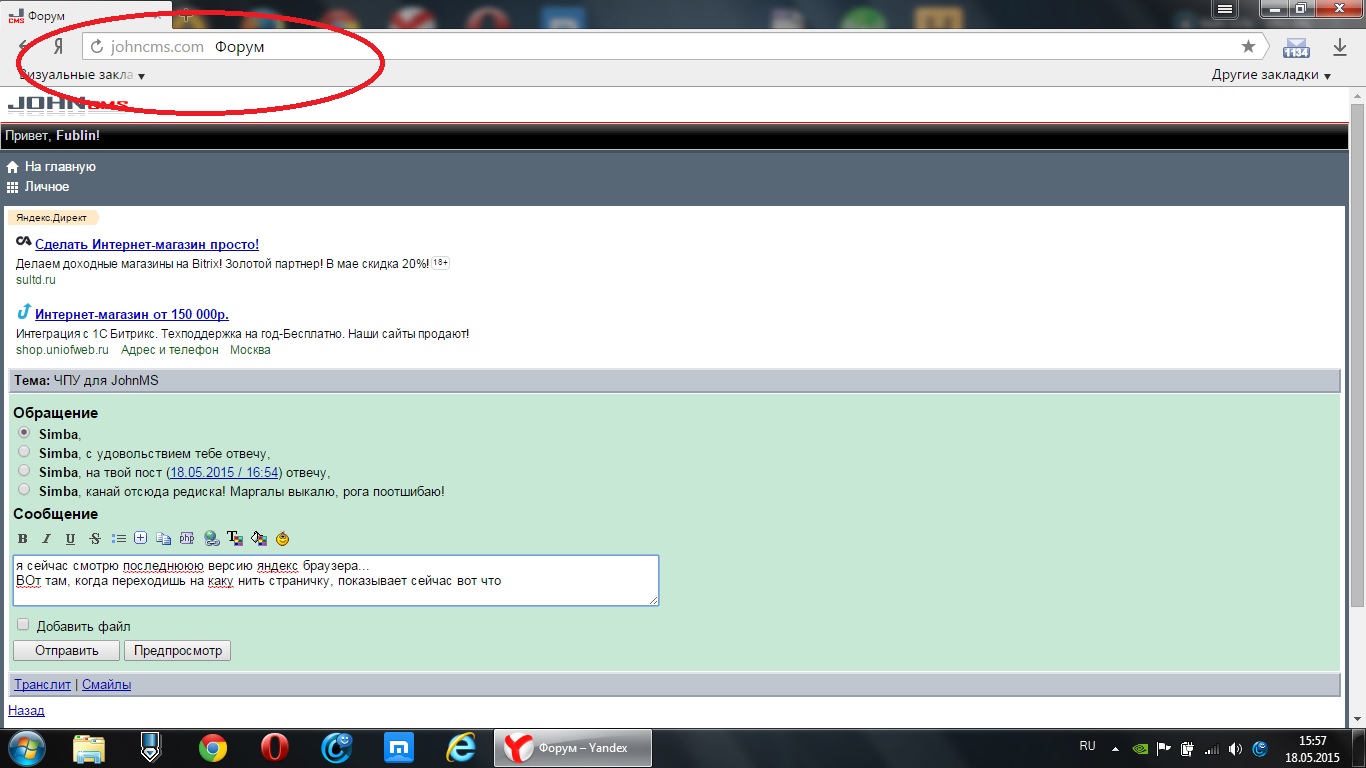Apply strikethrough formatting in message editor
Image resolution: width=1366 pixels, height=768 pixels.
95,539
